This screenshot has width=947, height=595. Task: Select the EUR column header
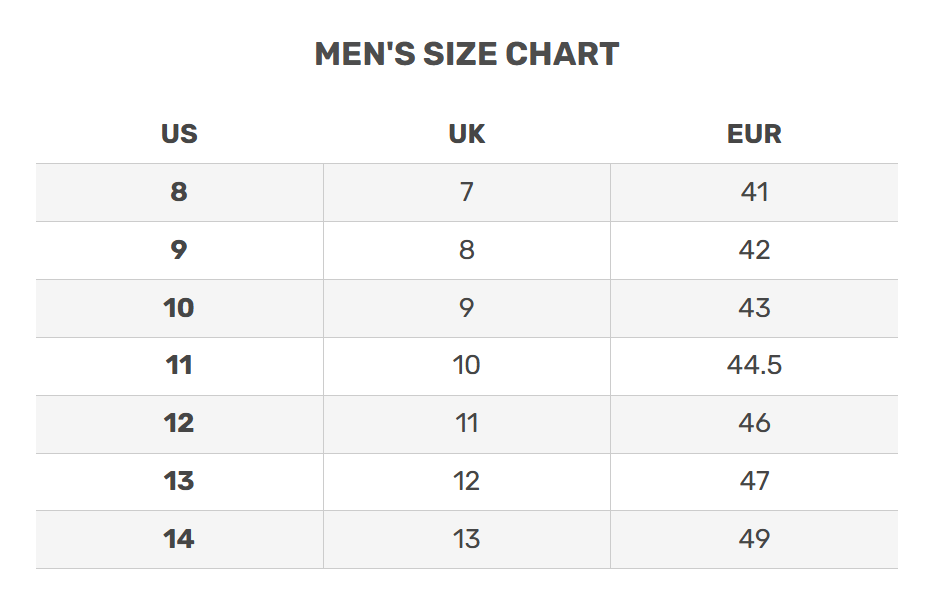click(x=754, y=134)
